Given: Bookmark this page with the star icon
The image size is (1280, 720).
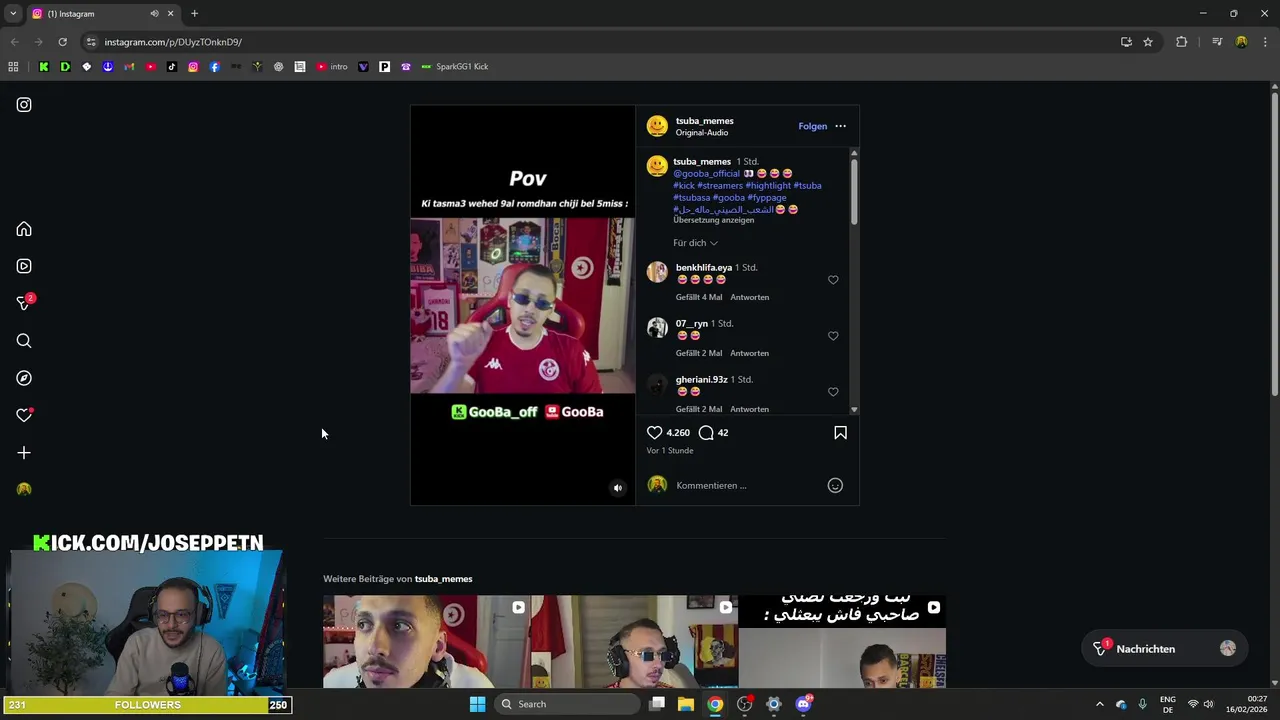Looking at the screenshot, I should click(1148, 42).
